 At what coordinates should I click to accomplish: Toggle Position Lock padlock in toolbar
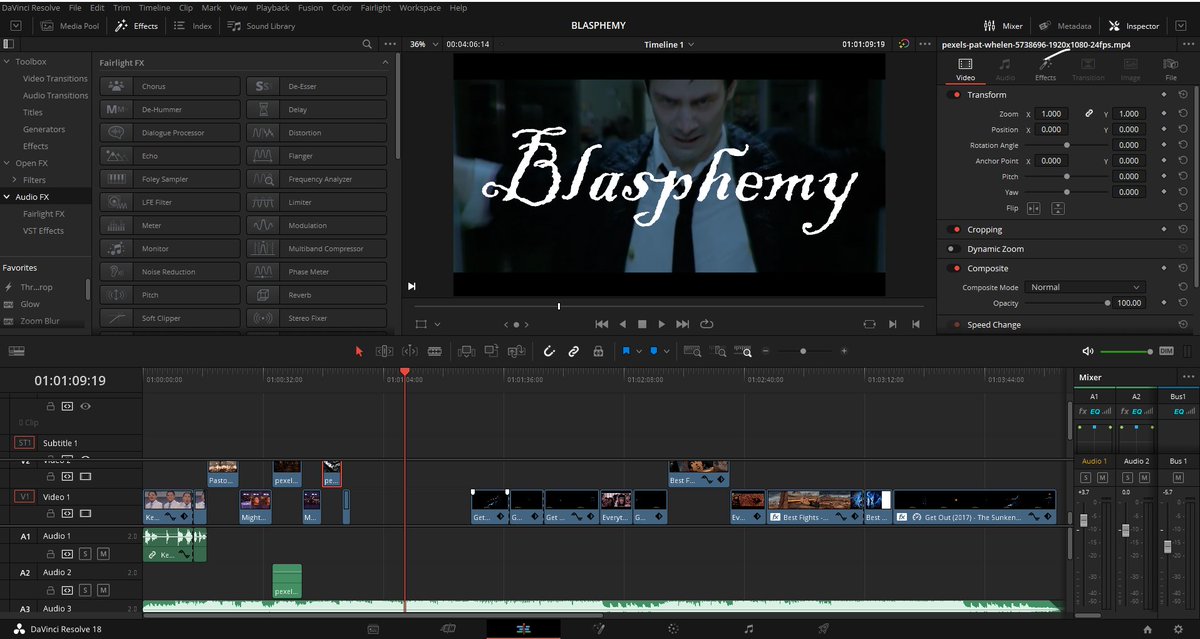(x=598, y=351)
